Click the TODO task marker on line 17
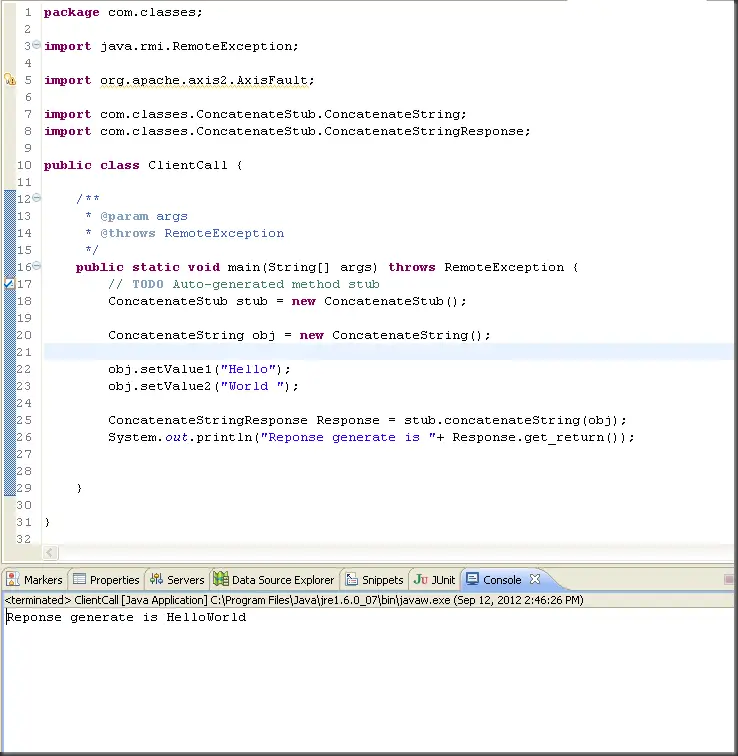738x756 pixels. [x=9, y=284]
